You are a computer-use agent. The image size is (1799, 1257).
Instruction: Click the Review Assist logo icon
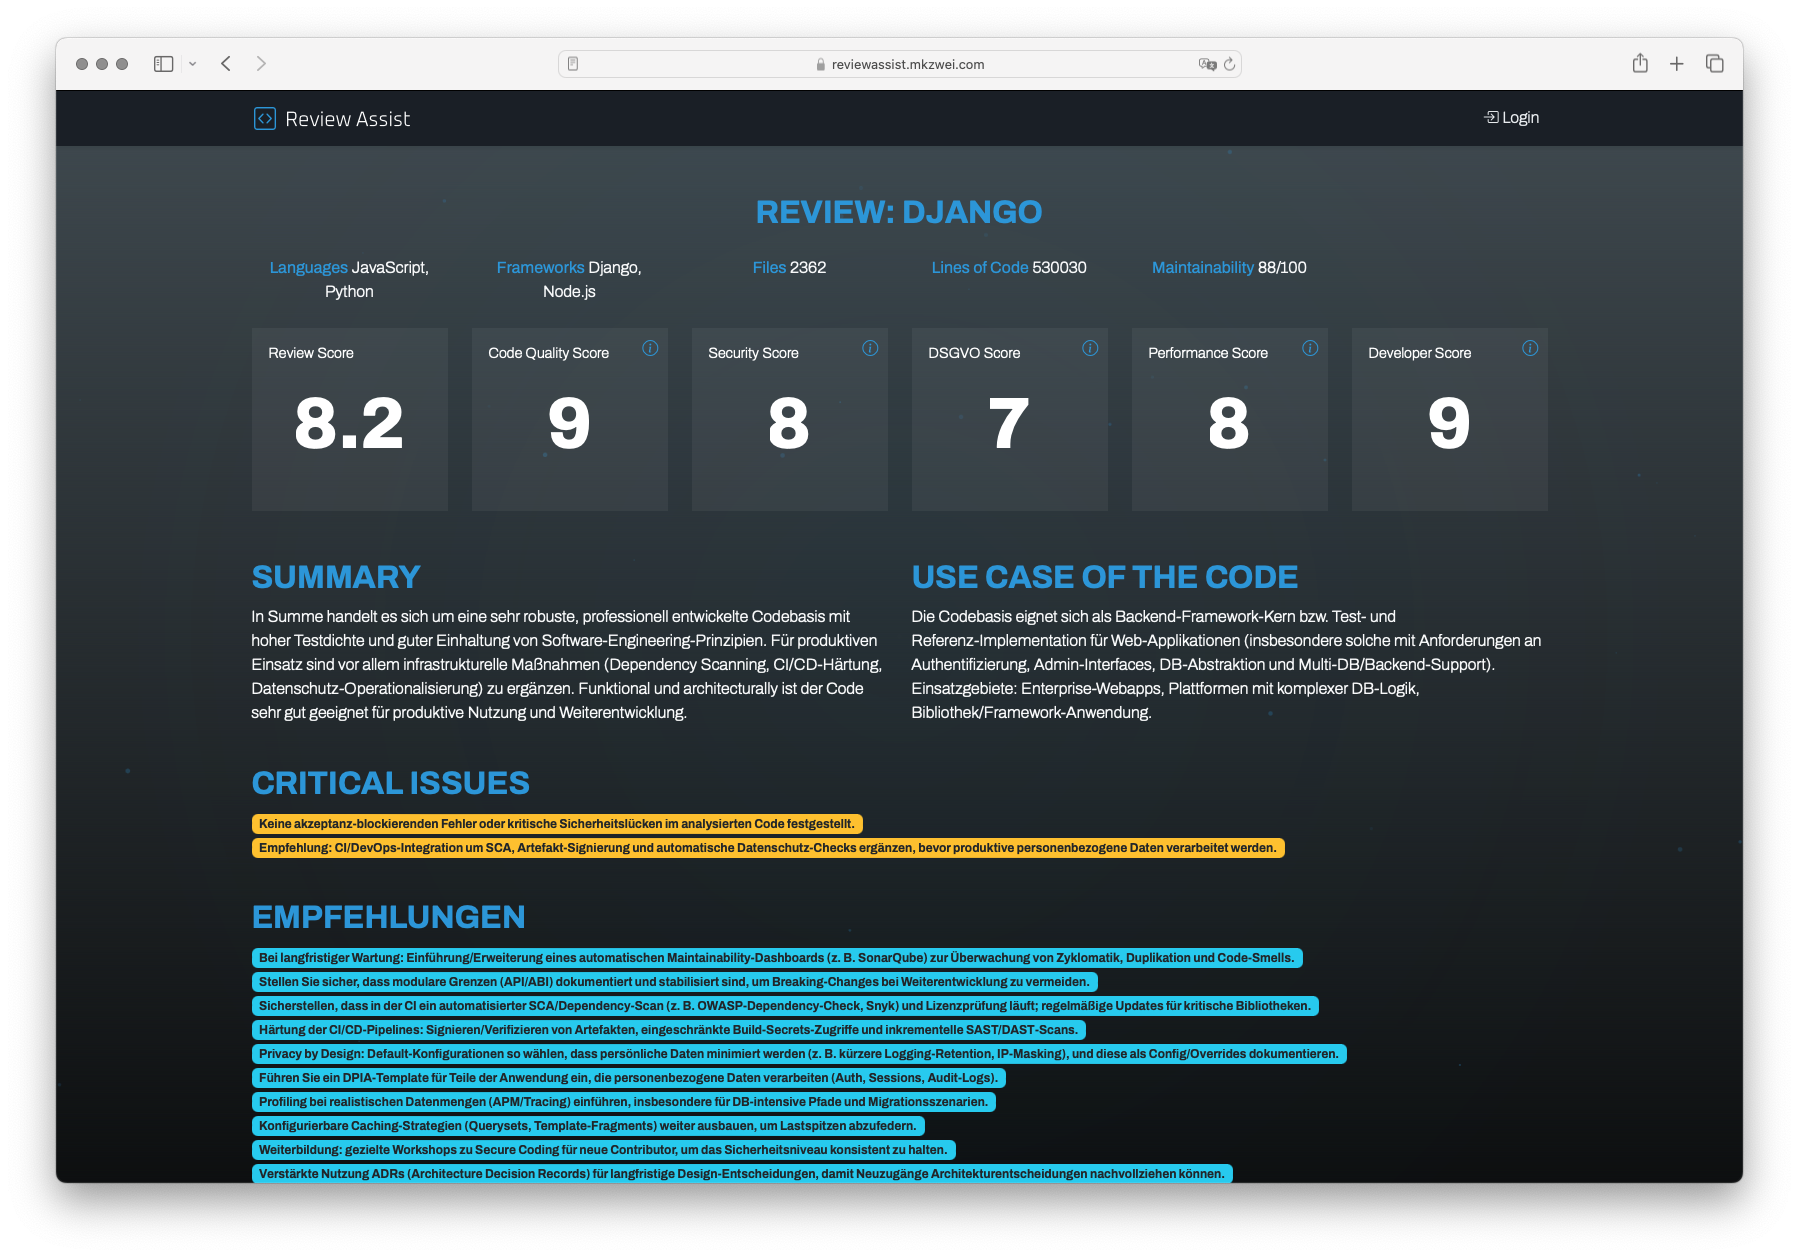tap(264, 119)
